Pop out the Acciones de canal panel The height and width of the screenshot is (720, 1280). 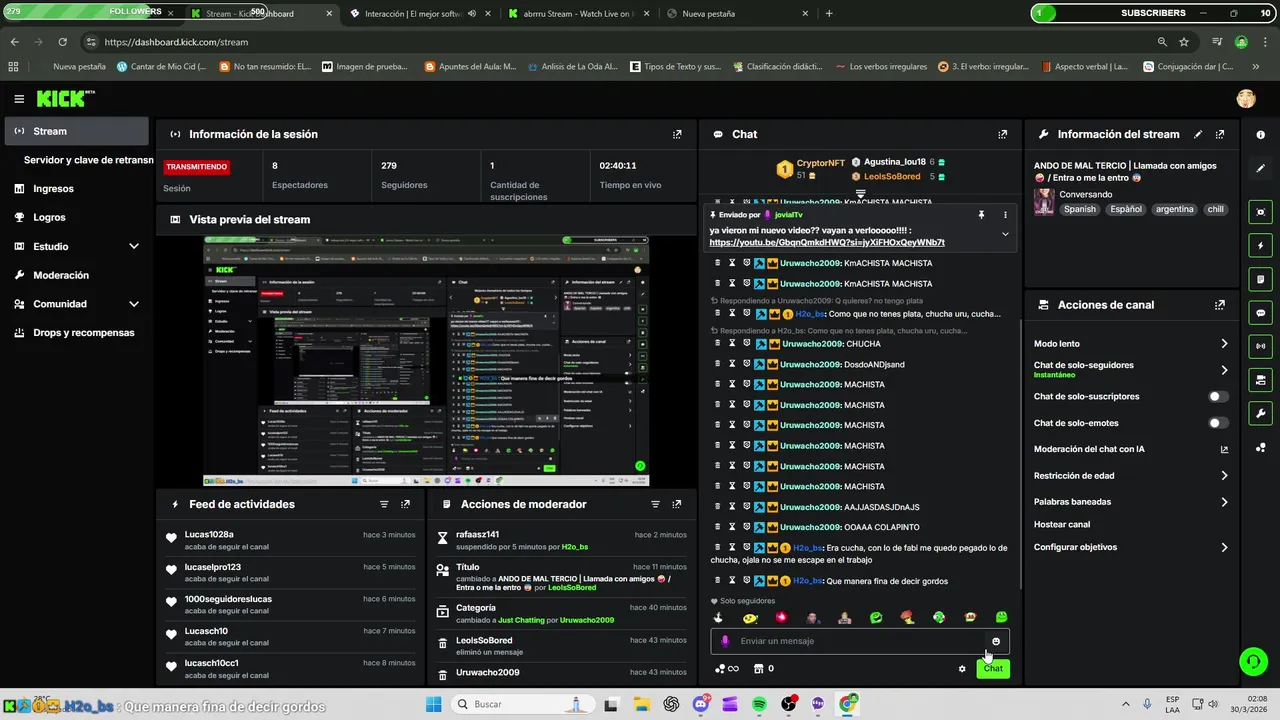tap(1220, 305)
